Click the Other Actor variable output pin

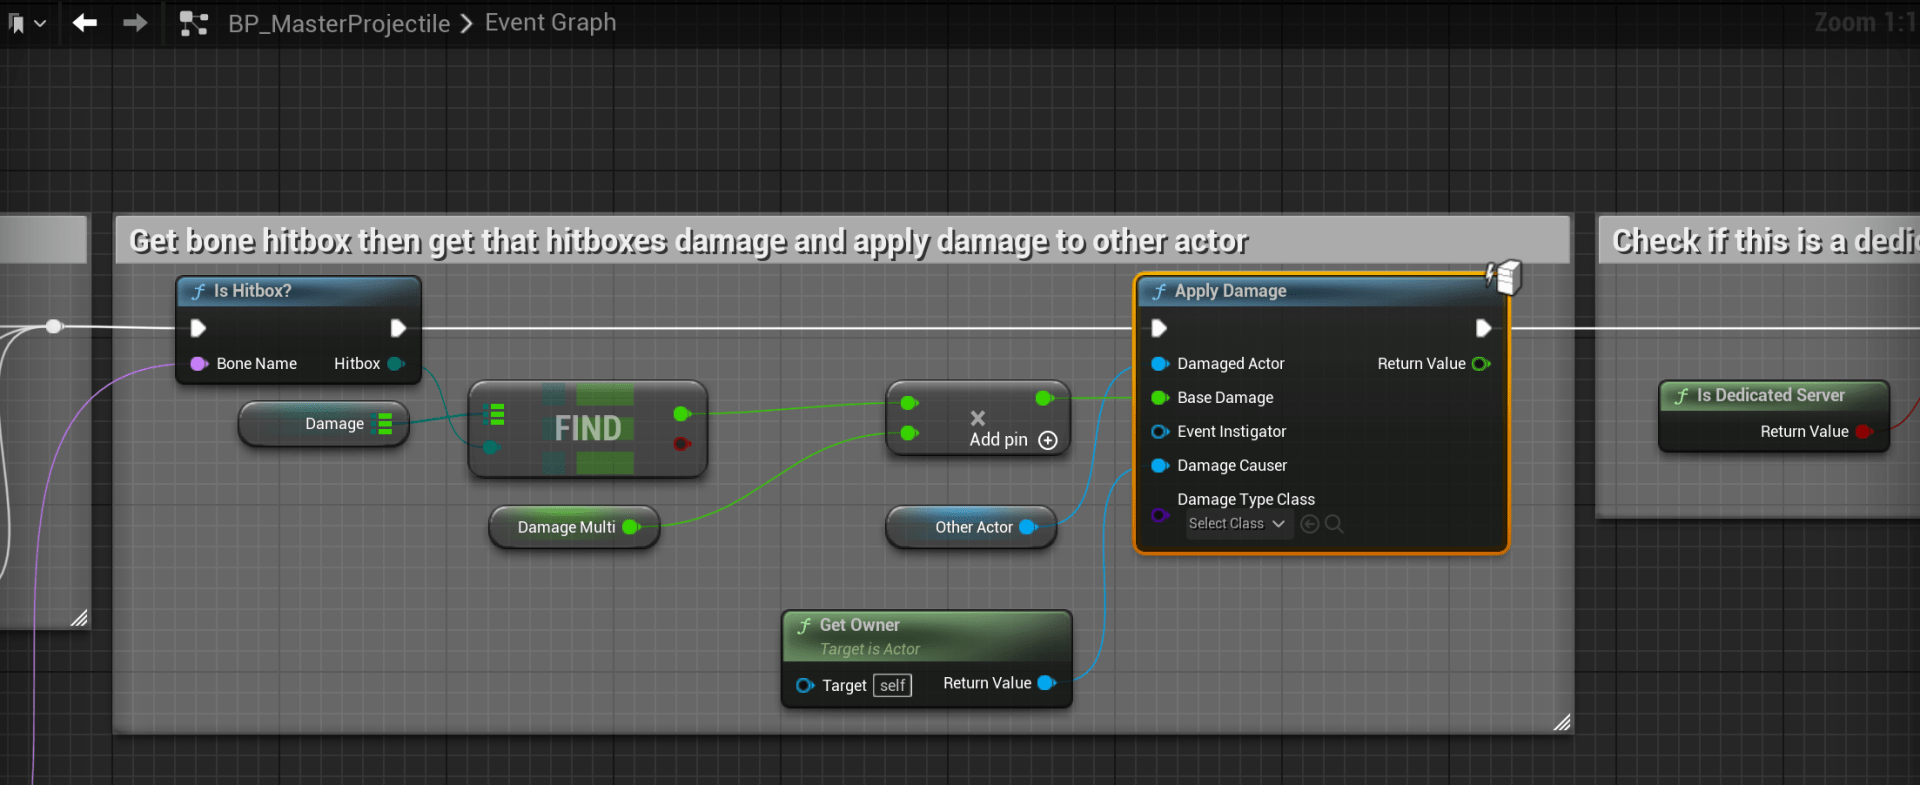pyautogui.click(x=1028, y=527)
